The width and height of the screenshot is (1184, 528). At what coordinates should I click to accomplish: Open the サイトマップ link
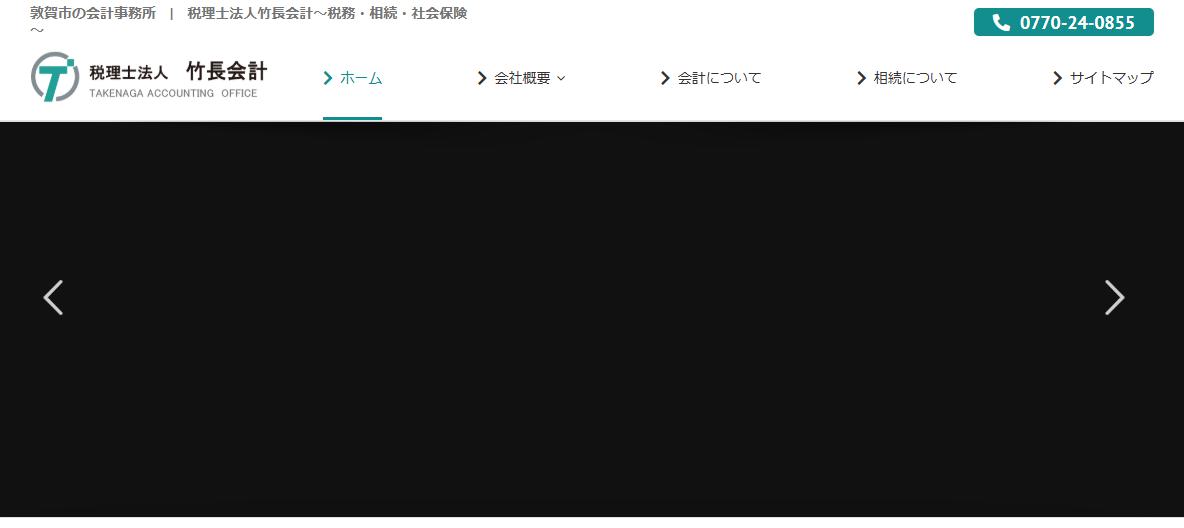point(1111,78)
